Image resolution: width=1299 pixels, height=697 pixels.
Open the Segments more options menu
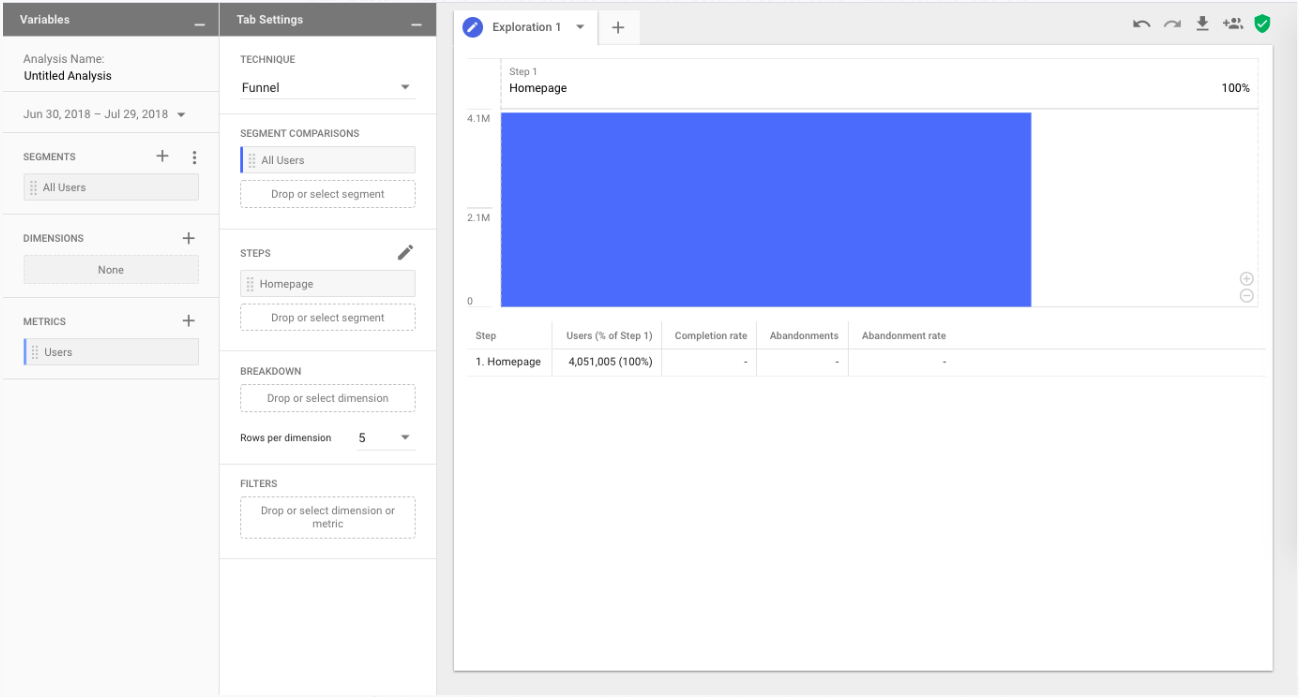click(194, 157)
